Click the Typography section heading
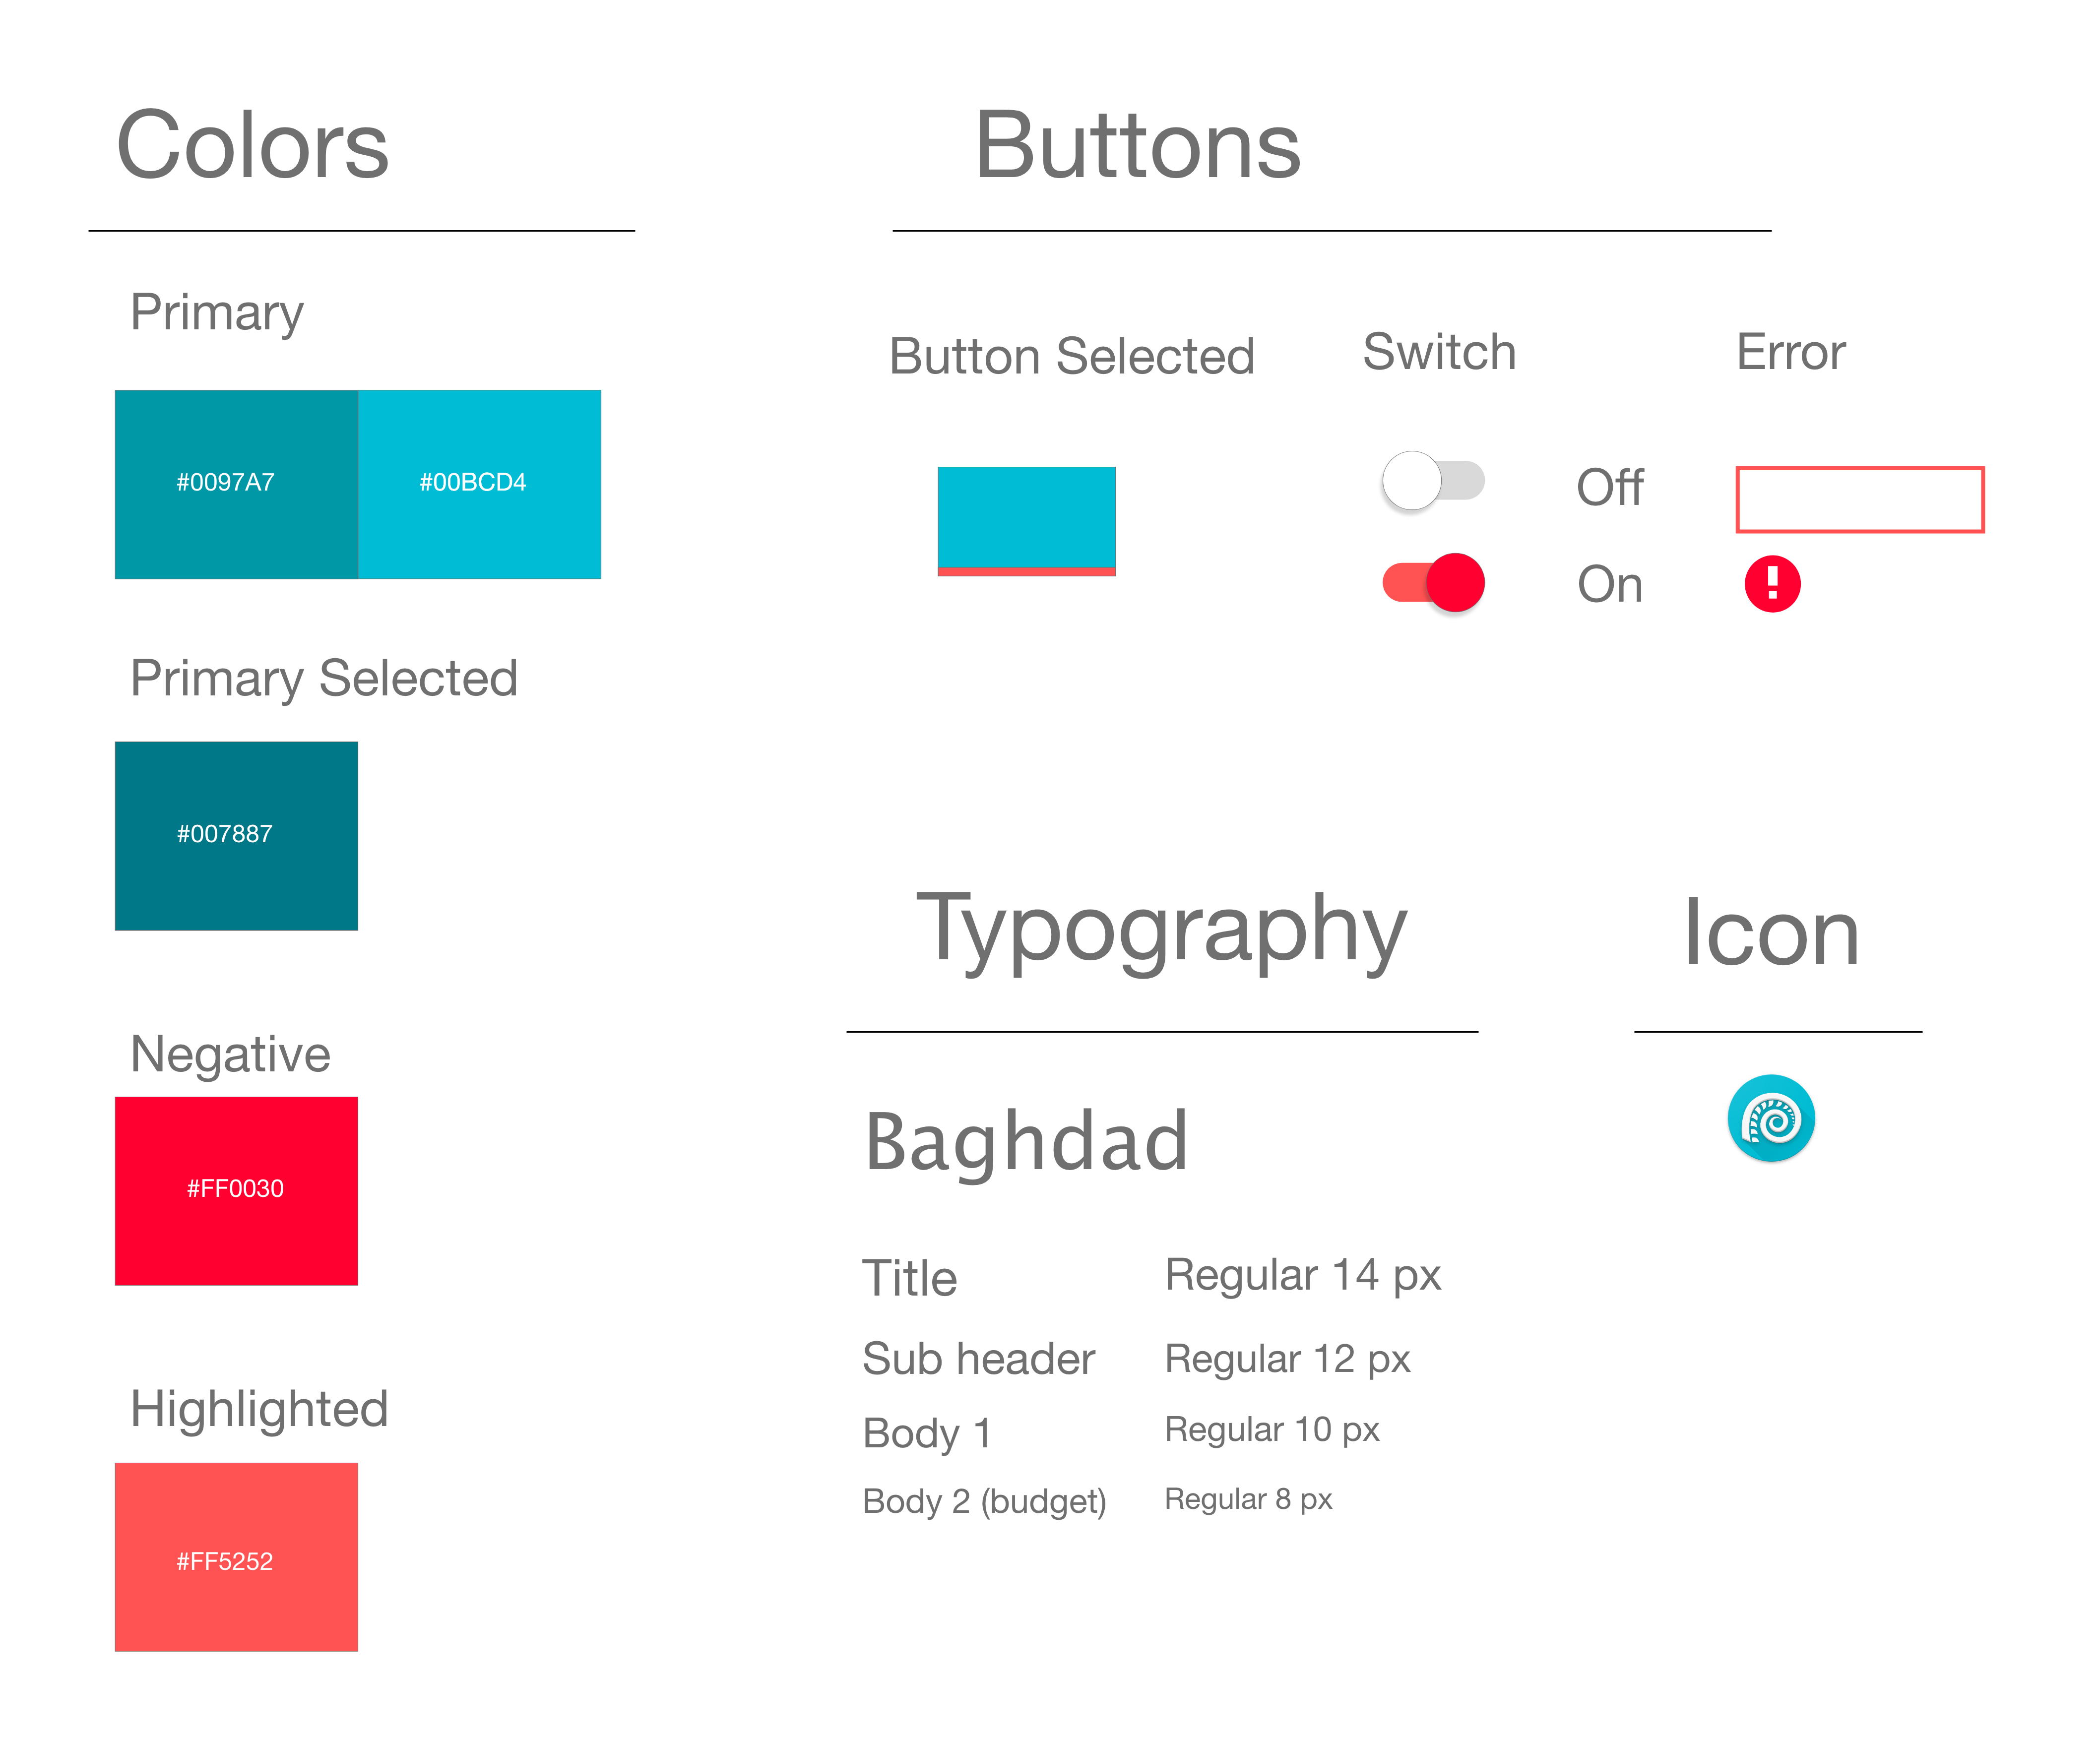The image size is (2100, 1739). click(x=1162, y=932)
